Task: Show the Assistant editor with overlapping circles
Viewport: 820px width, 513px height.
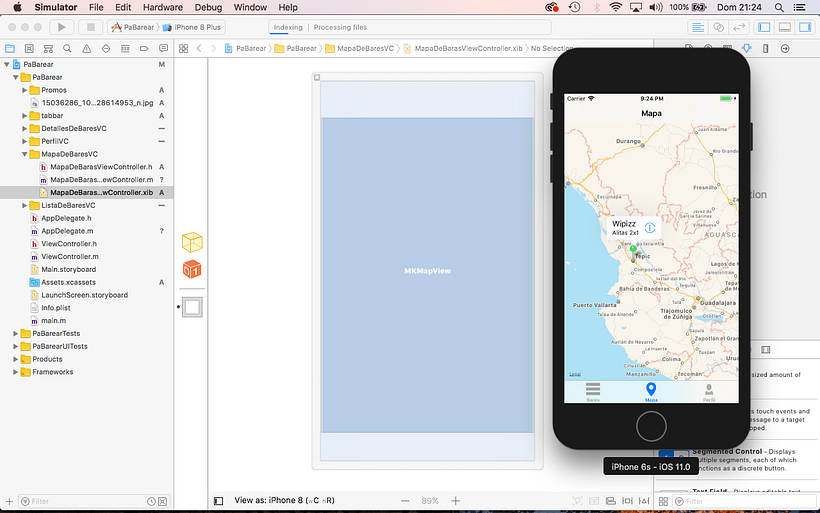Action: (719, 27)
